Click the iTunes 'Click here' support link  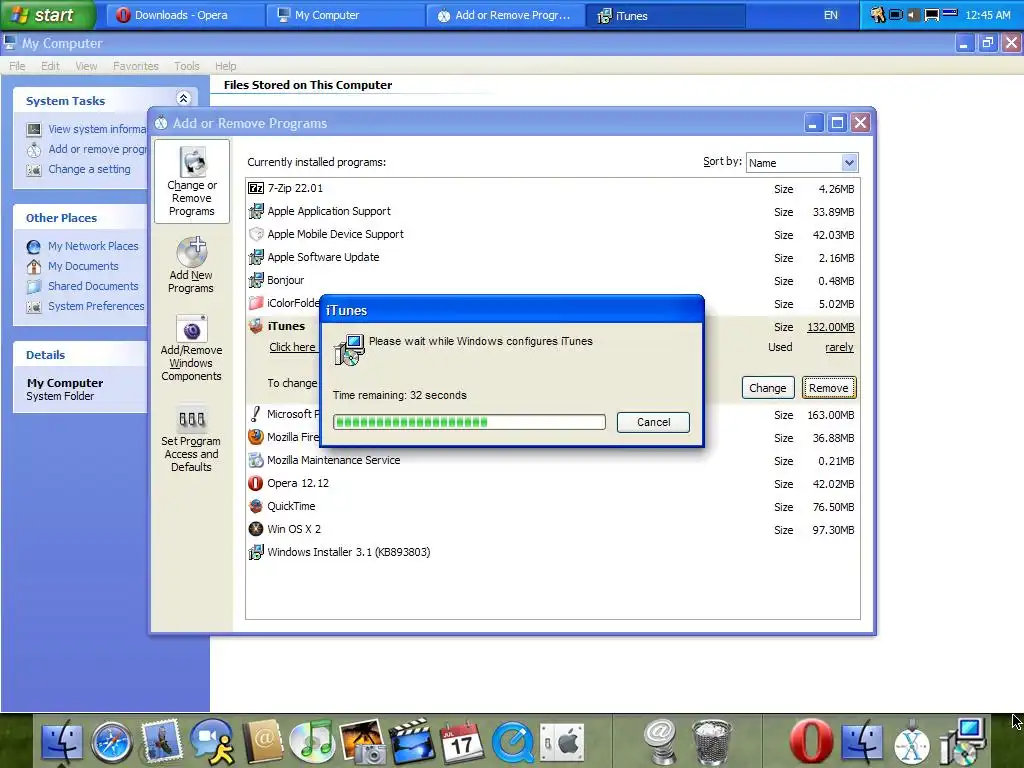pos(293,347)
